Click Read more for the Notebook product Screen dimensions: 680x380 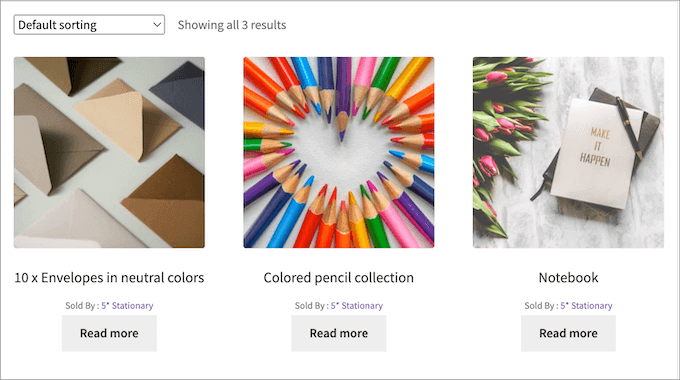click(x=568, y=333)
